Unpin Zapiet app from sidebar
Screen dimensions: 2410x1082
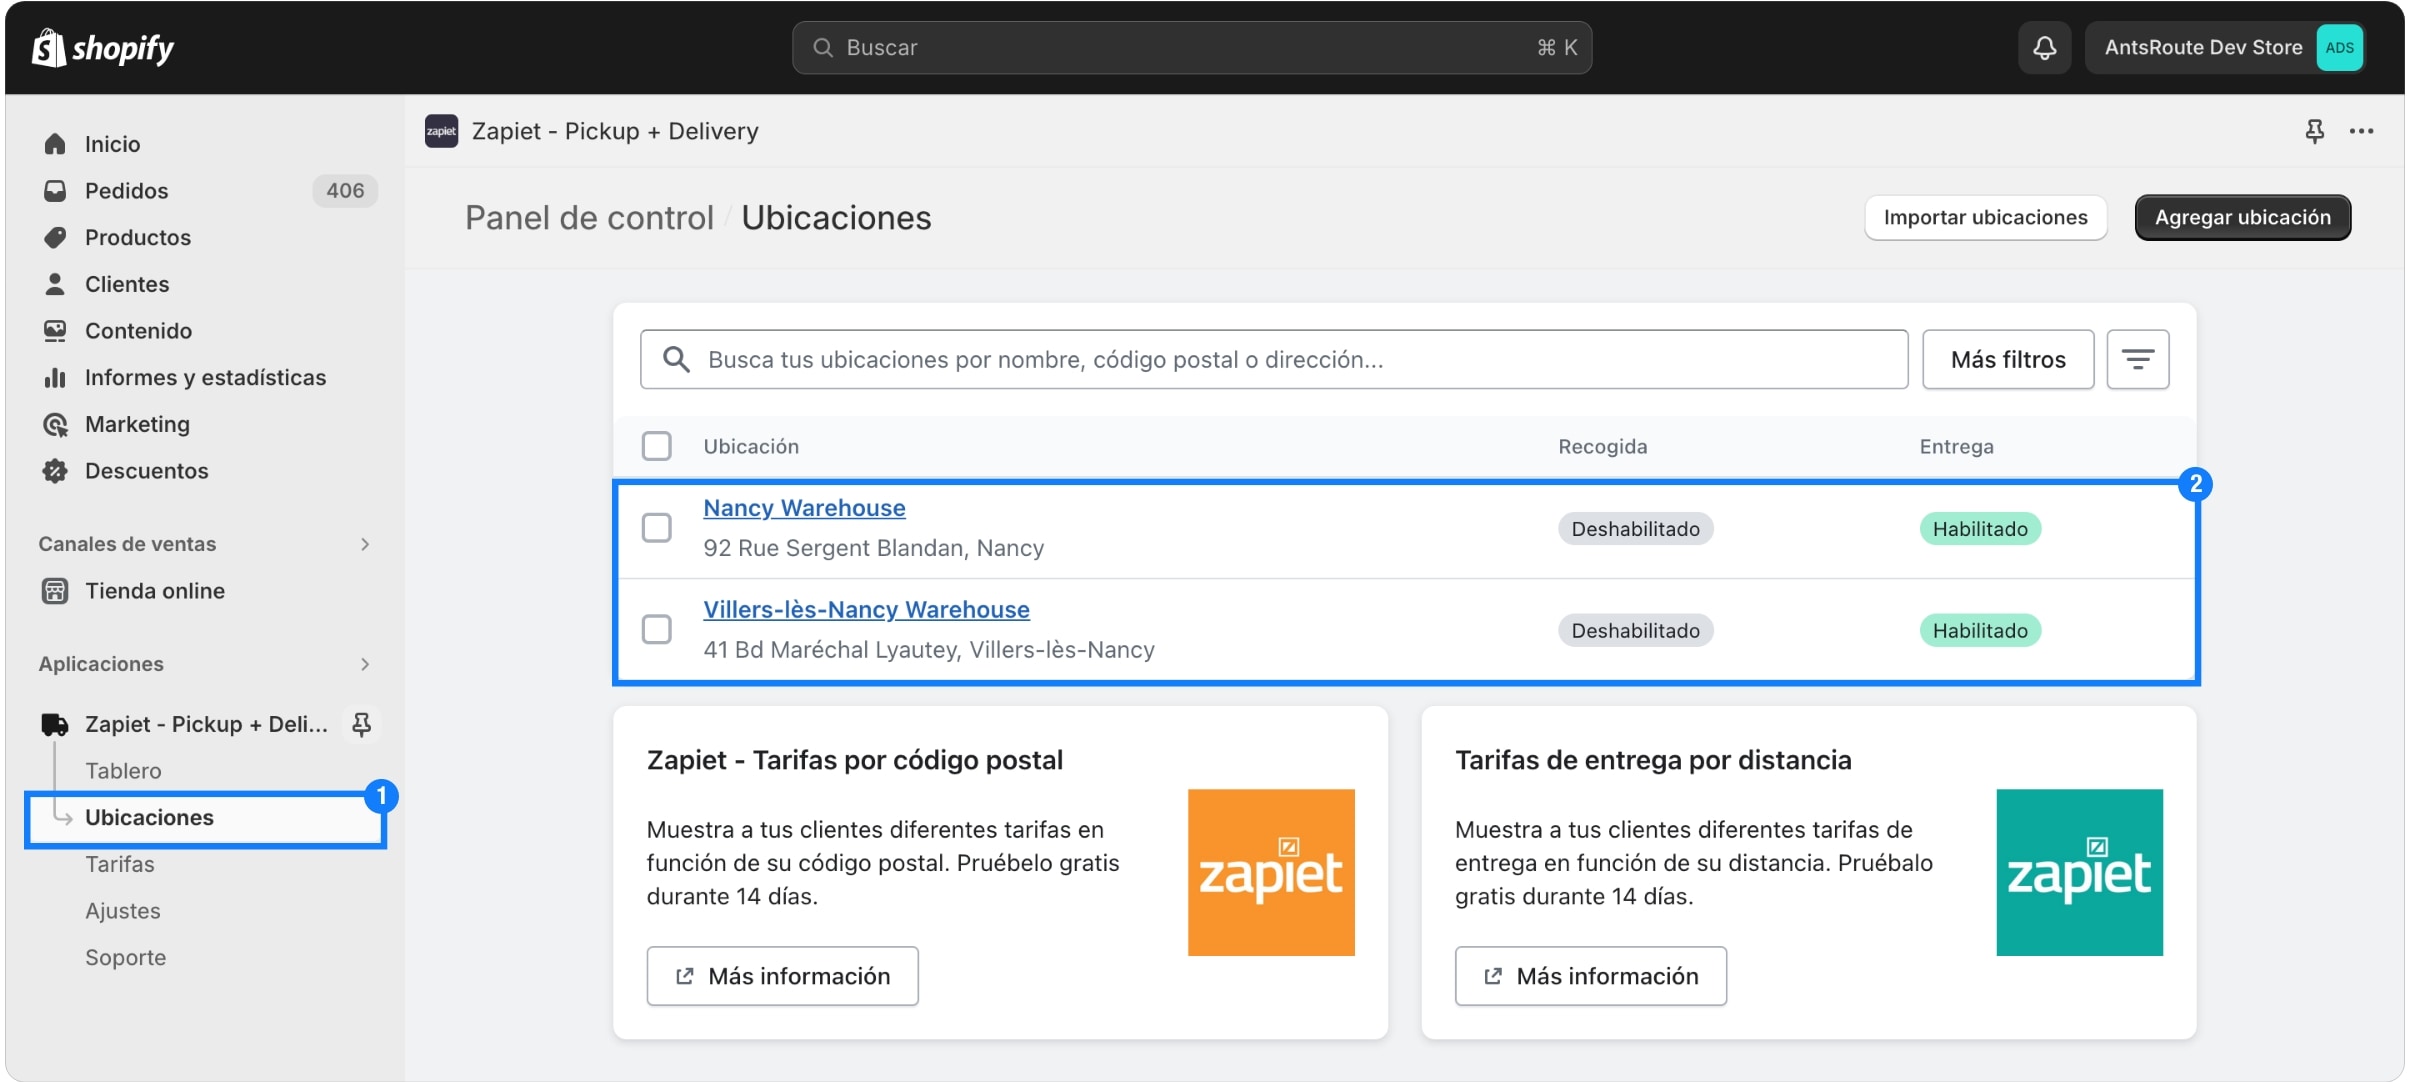coord(362,724)
